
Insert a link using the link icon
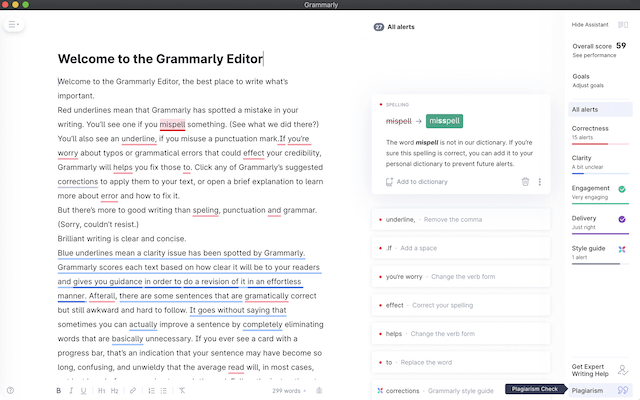[133, 390]
